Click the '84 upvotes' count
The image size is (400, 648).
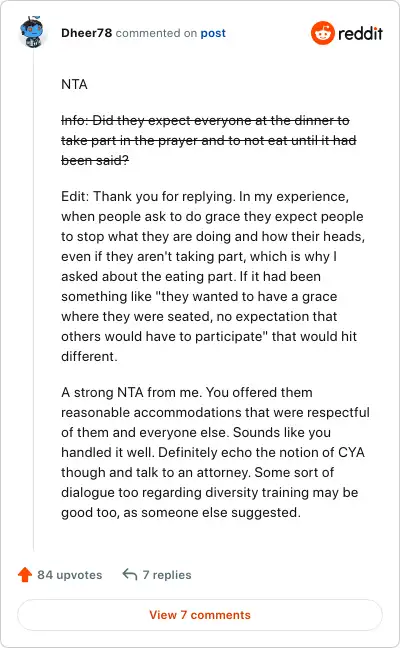pyautogui.click(x=69, y=575)
